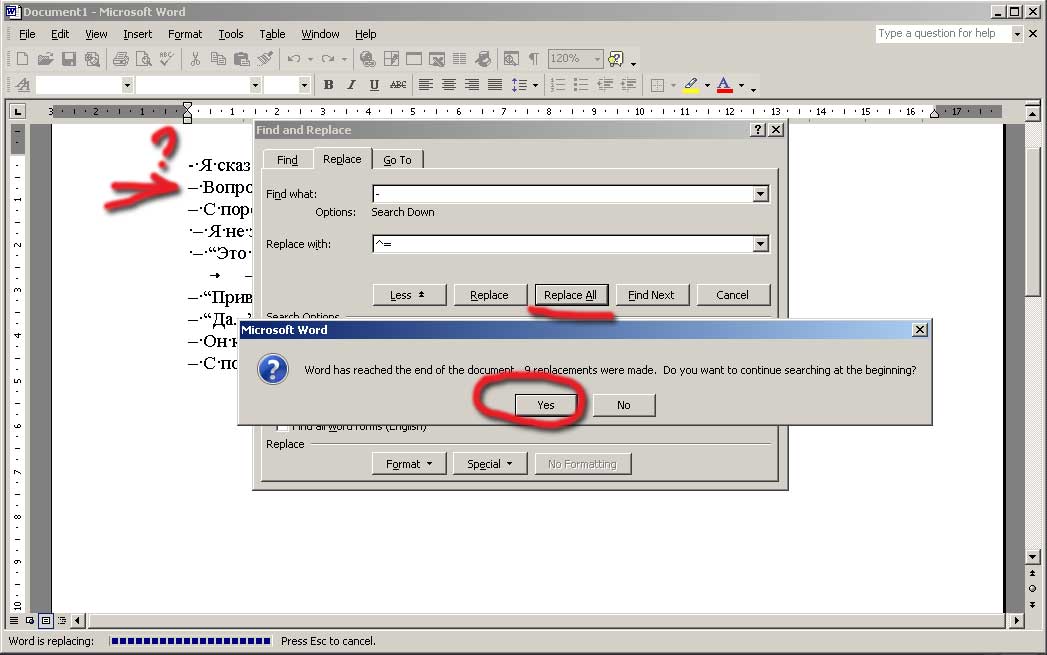This screenshot has width=1047, height=655.
Task: Expand the Replace with history dropdown
Action: [x=761, y=244]
